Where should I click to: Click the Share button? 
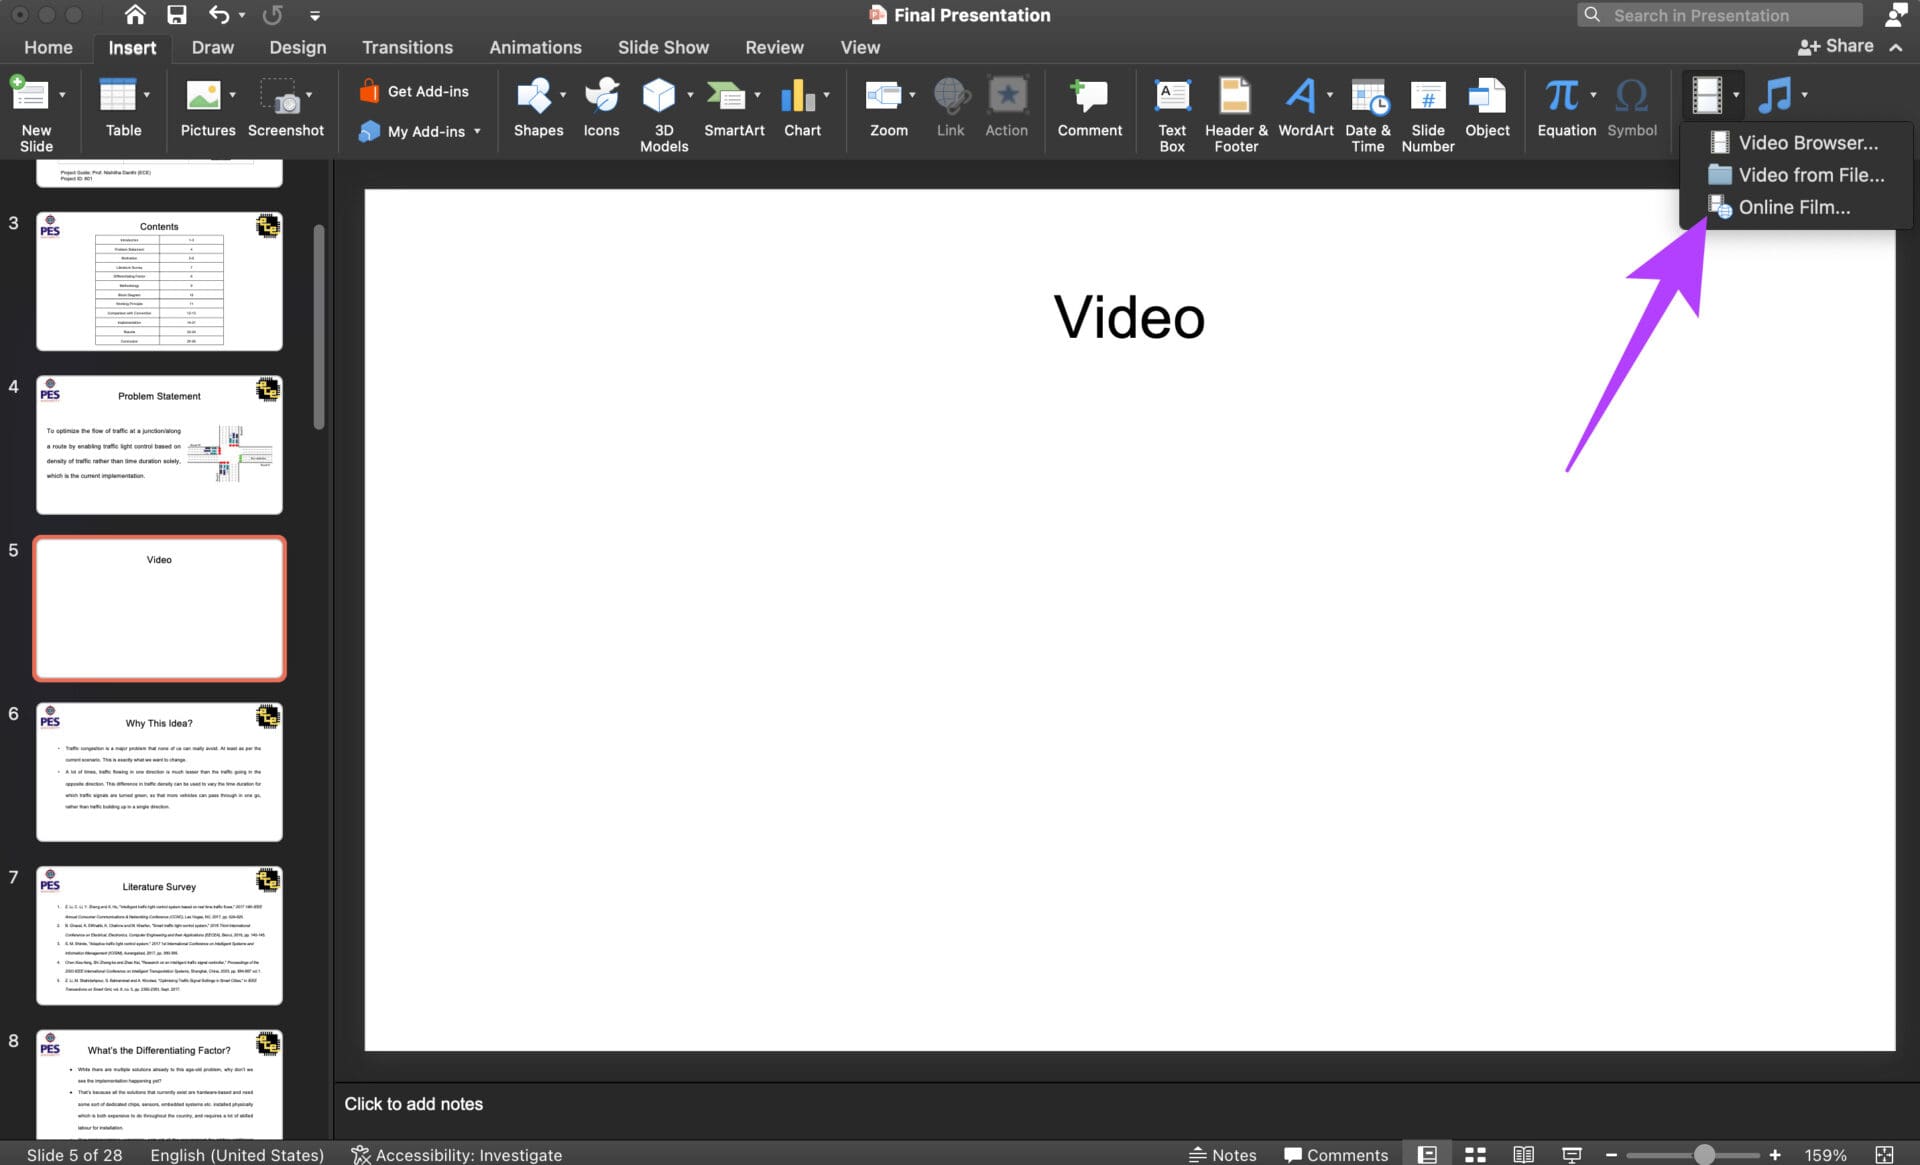point(1836,46)
